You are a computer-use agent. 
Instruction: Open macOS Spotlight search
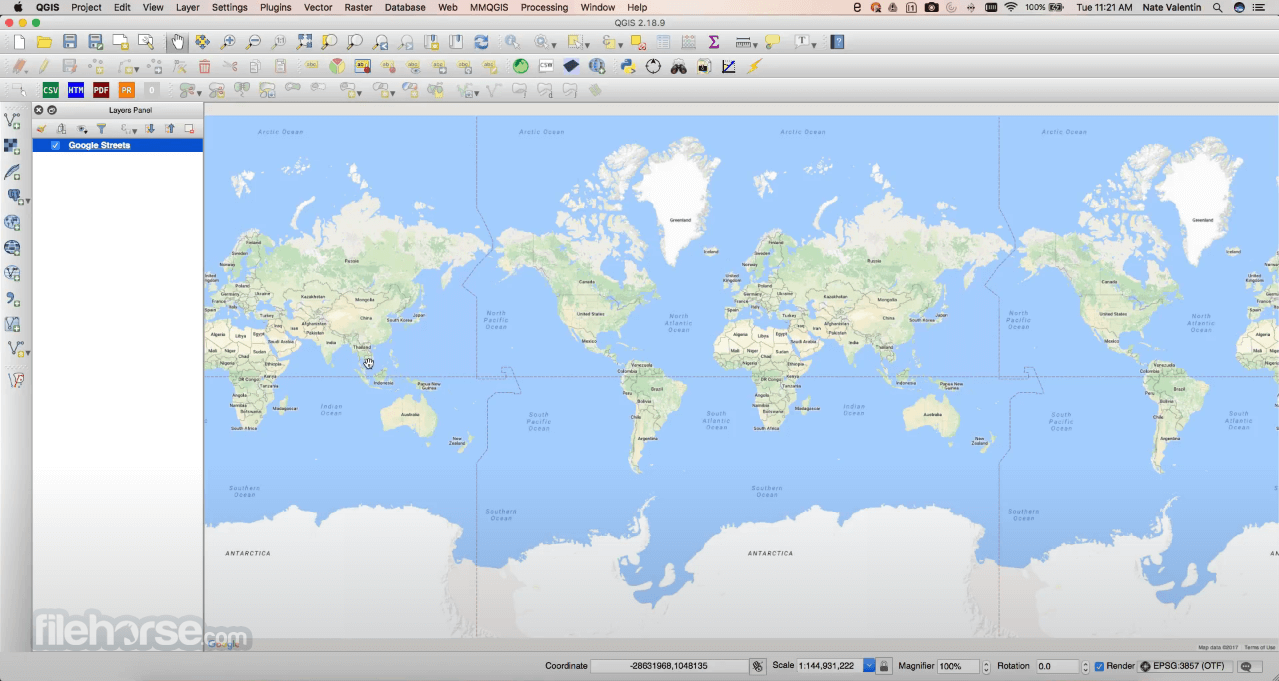click(1217, 7)
